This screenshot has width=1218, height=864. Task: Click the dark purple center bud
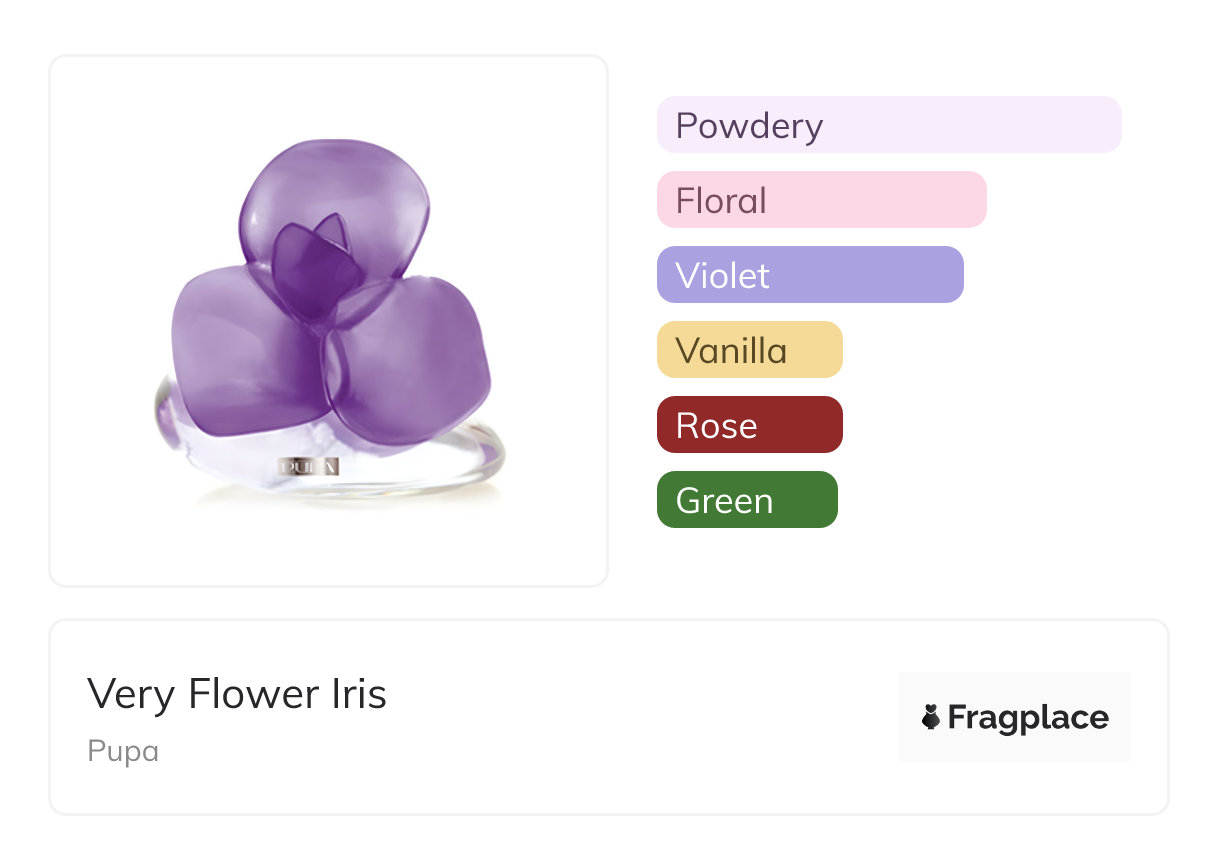pyautogui.click(x=317, y=265)
